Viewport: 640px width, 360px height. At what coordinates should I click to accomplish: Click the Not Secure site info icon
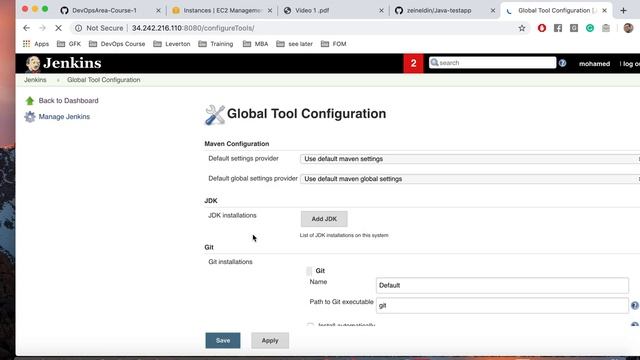pos(78,28)
